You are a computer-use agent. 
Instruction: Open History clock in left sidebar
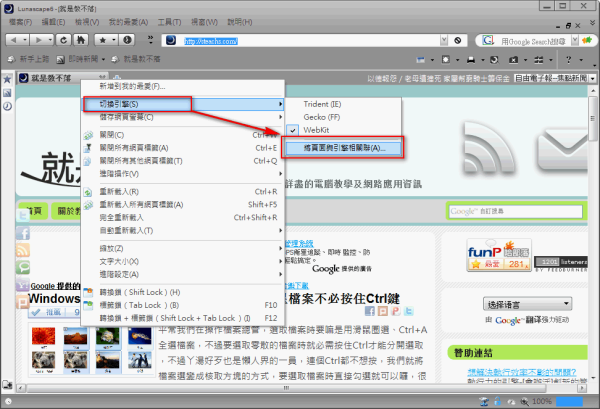click(x=7, y=106)
